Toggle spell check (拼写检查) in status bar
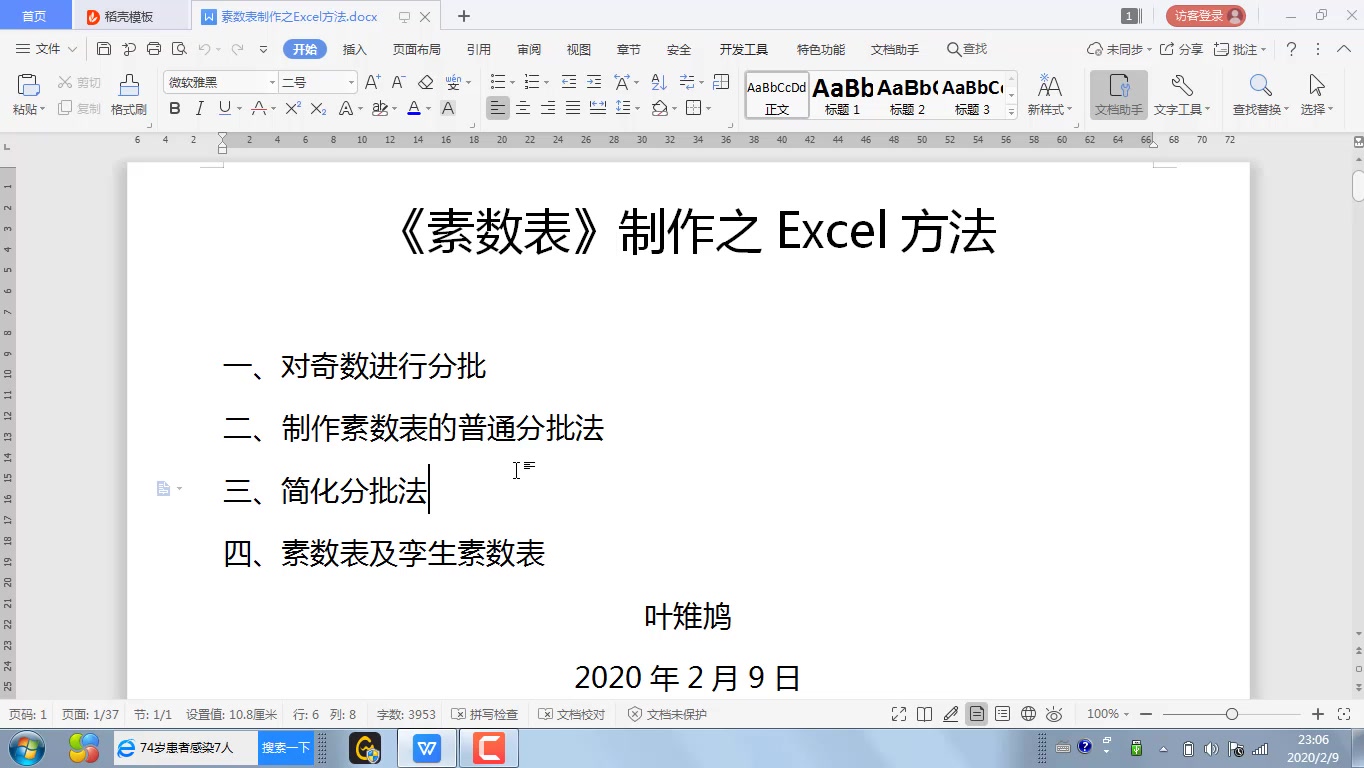Screen dimensions: 1364x768 [x=485, y=714]
